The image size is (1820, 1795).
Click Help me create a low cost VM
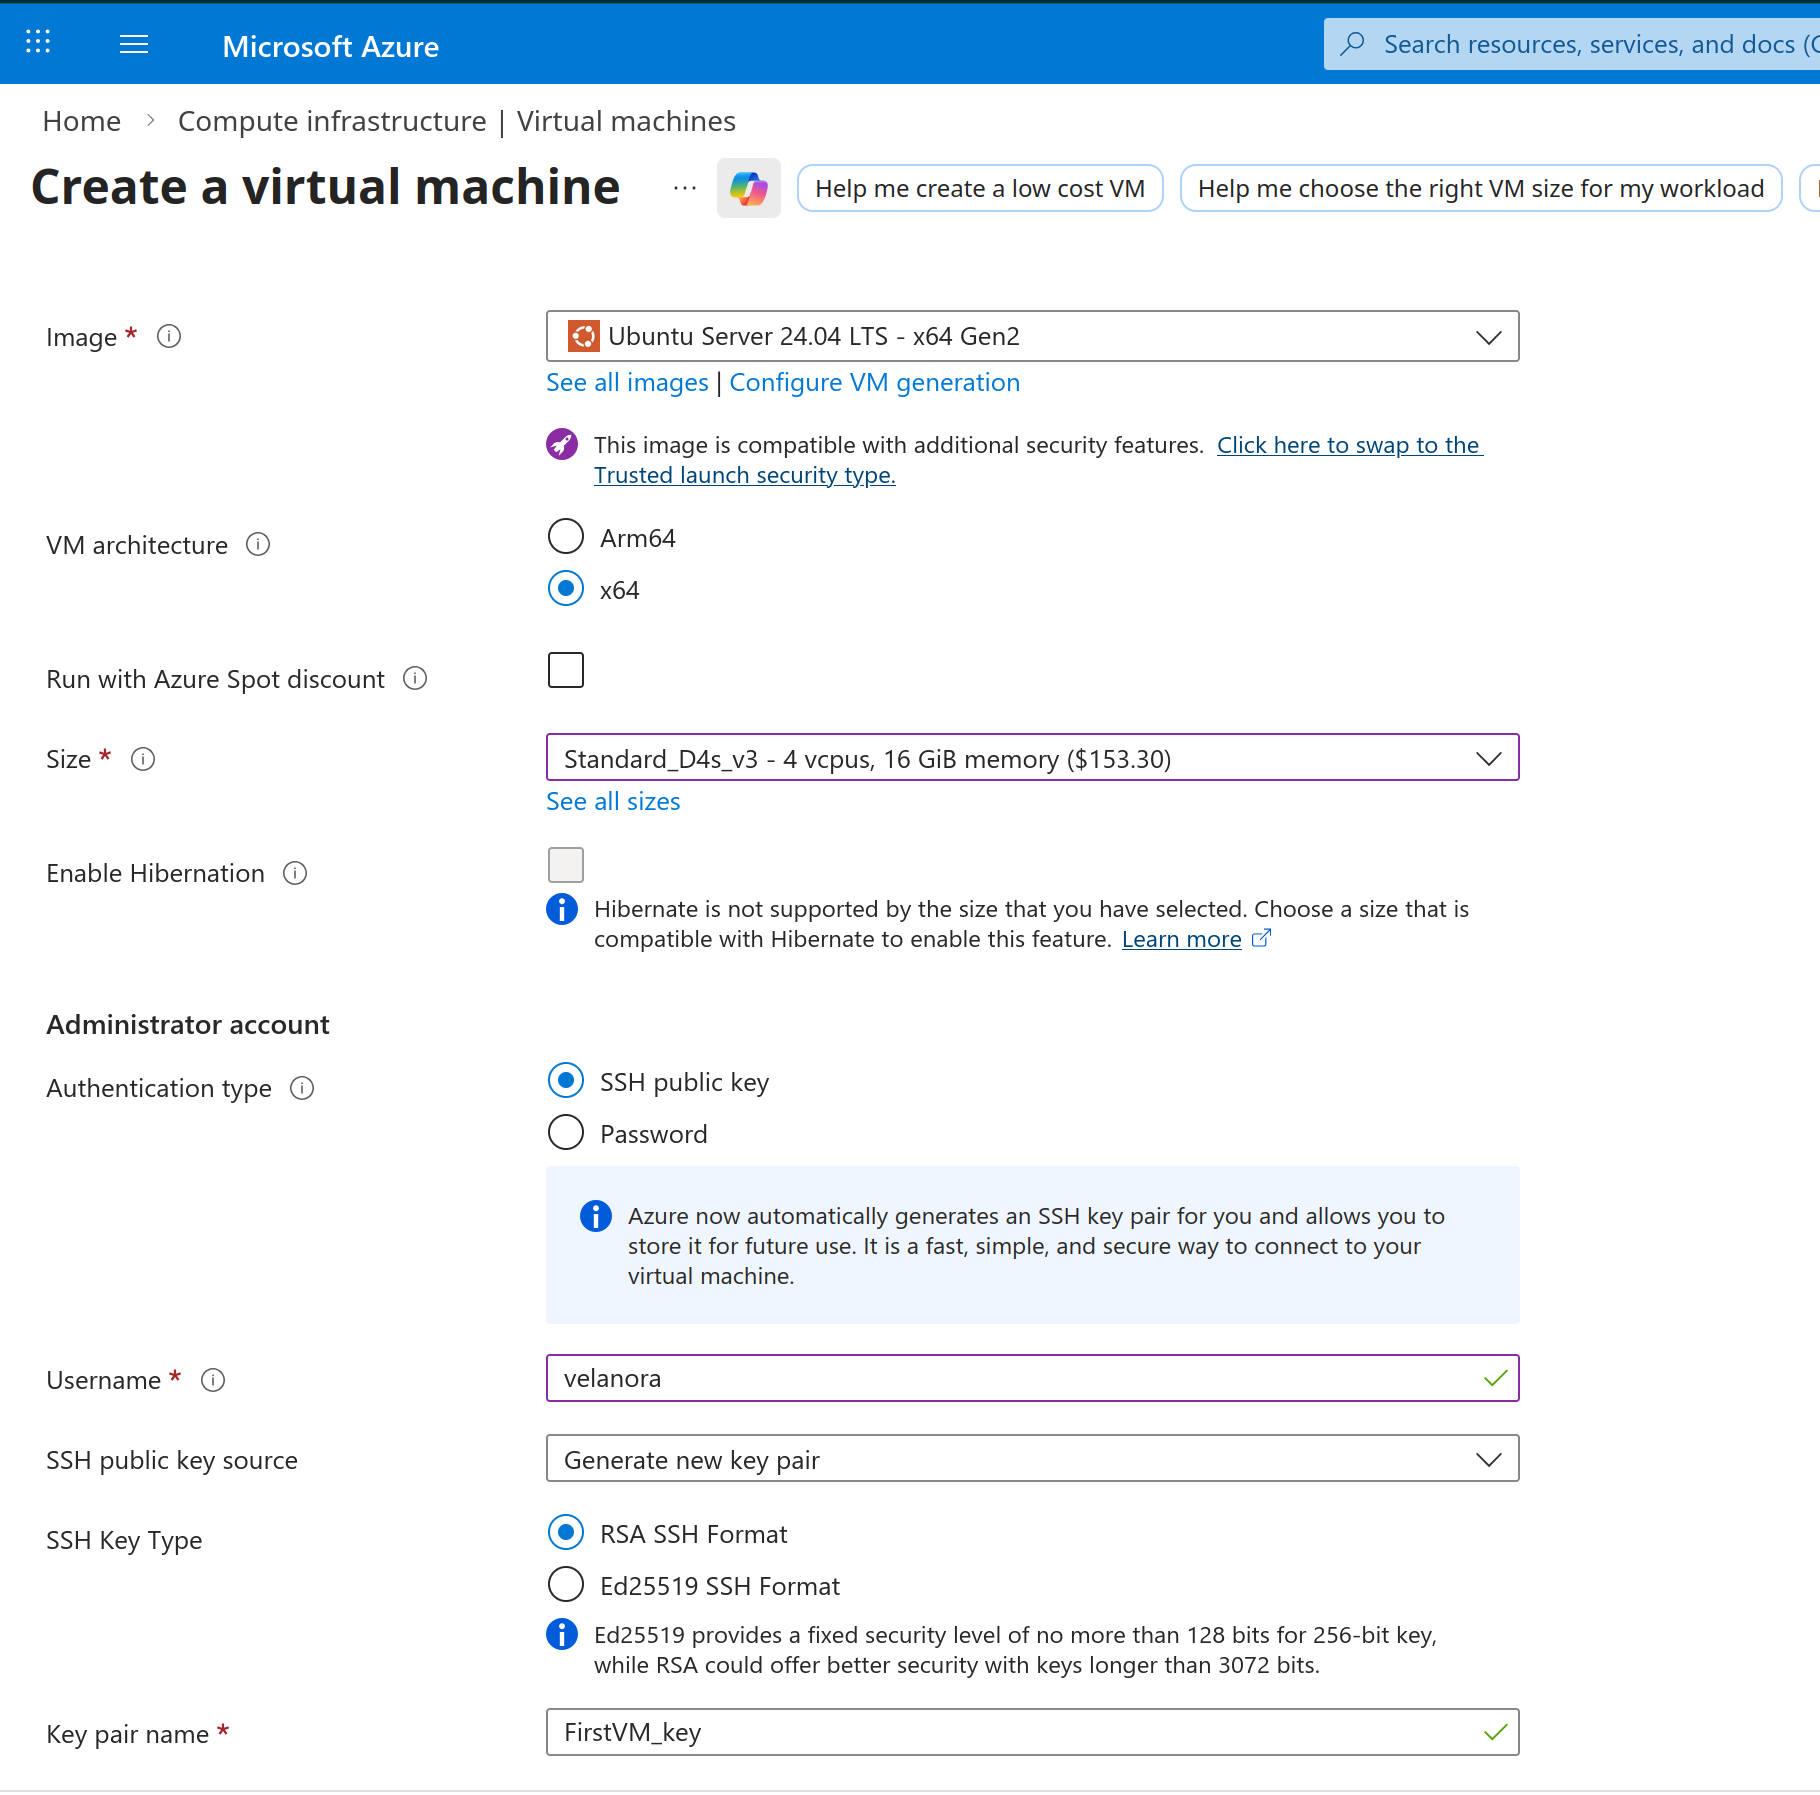(980, 188)
